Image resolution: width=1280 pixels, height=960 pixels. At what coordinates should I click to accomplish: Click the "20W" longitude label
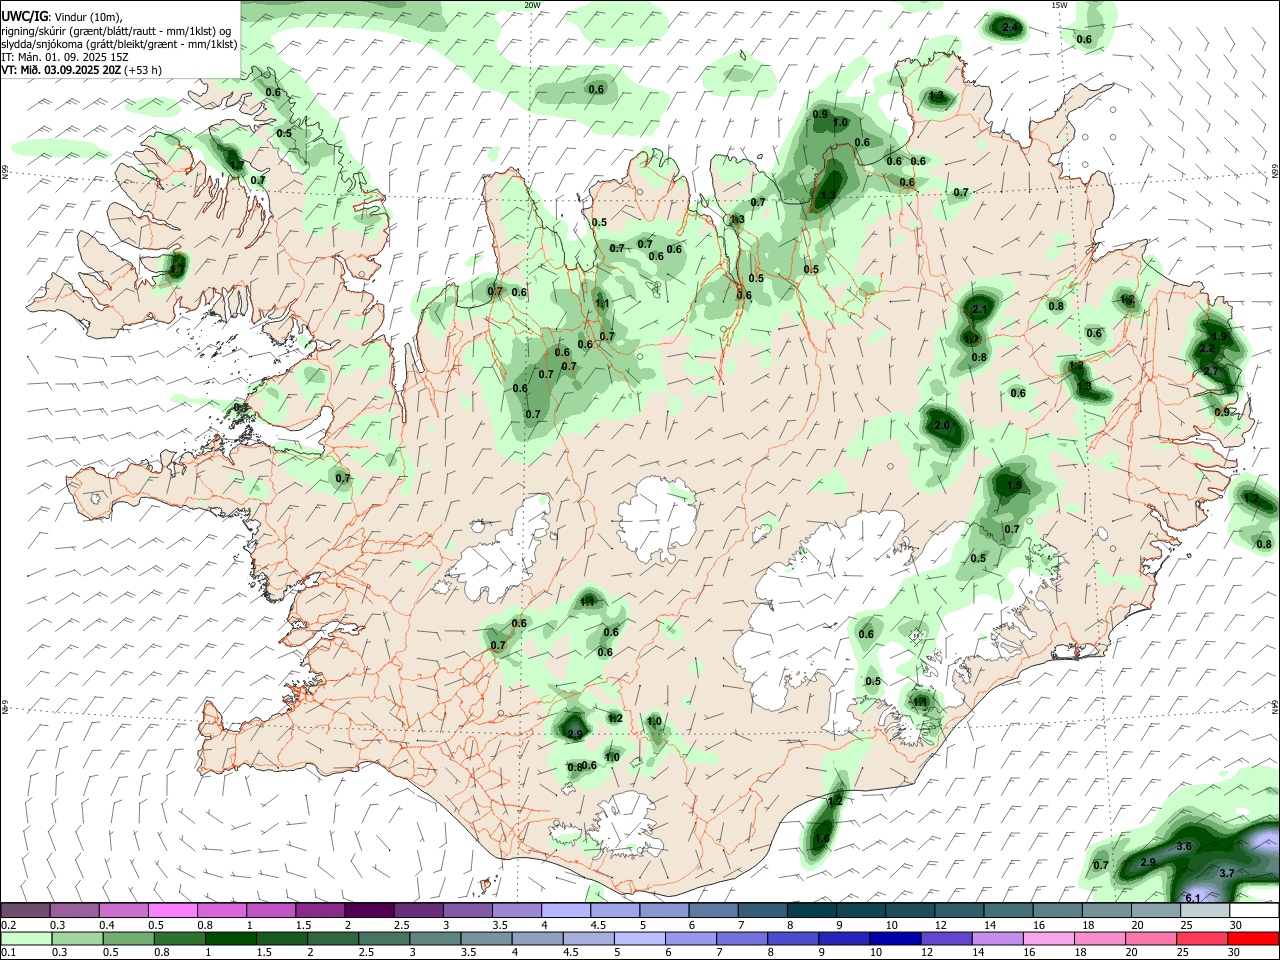[x=532, y=5]
